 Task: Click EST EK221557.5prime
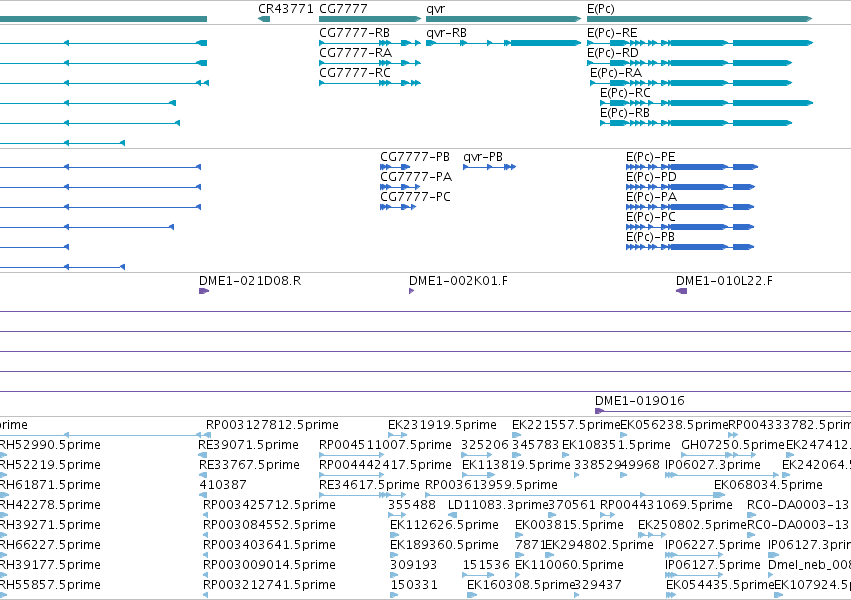point(566,425)
